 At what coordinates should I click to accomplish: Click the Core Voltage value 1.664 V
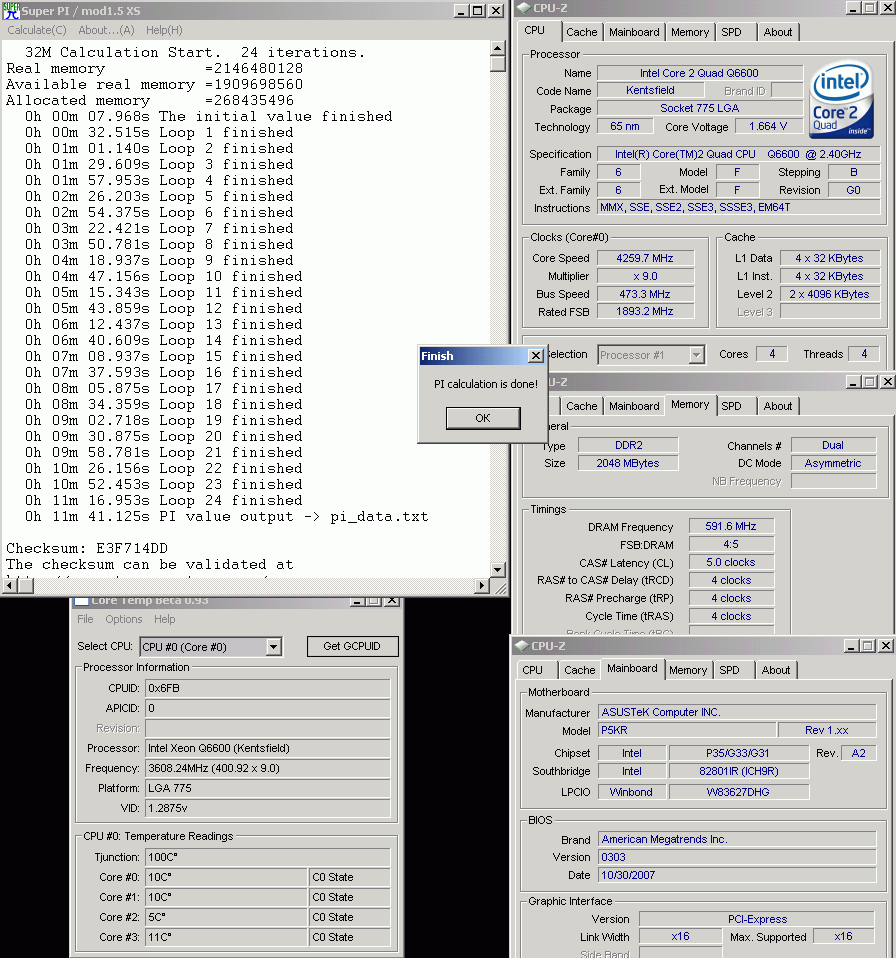click(768, 126)
